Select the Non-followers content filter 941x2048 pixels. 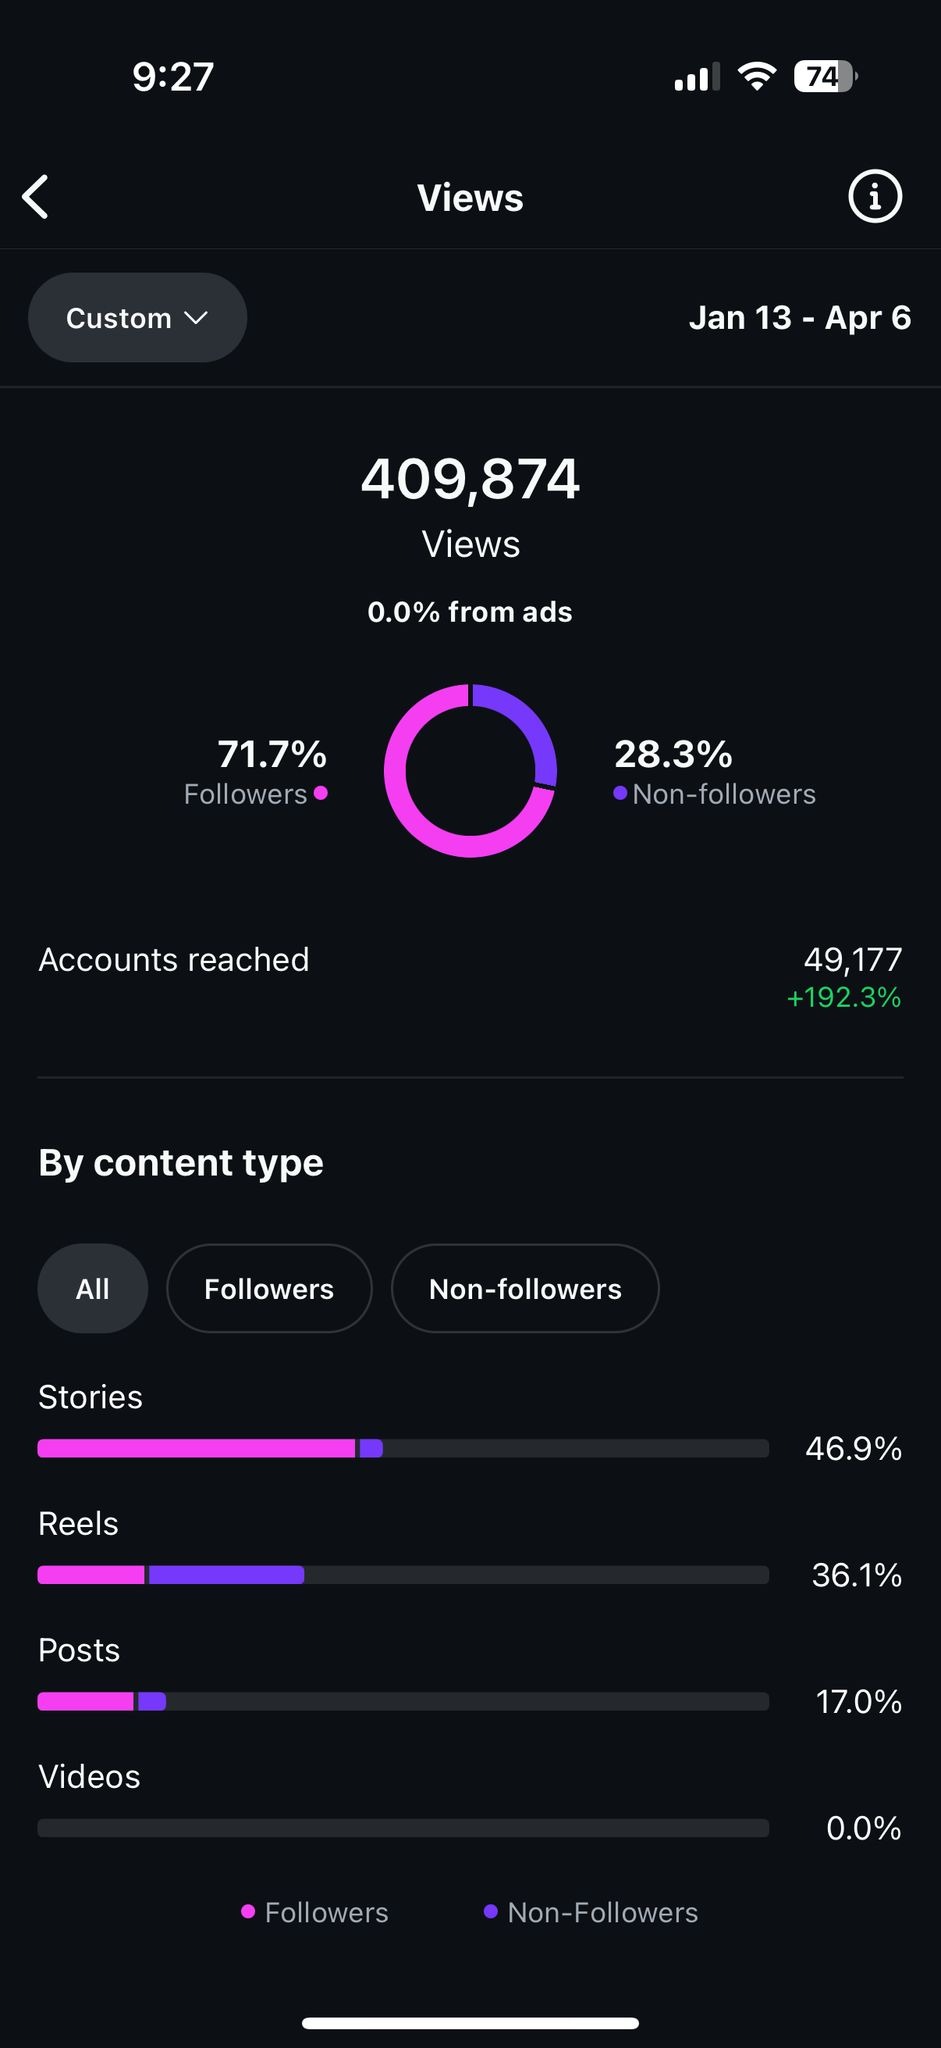pyautogui.click(x=525, y=1288)
